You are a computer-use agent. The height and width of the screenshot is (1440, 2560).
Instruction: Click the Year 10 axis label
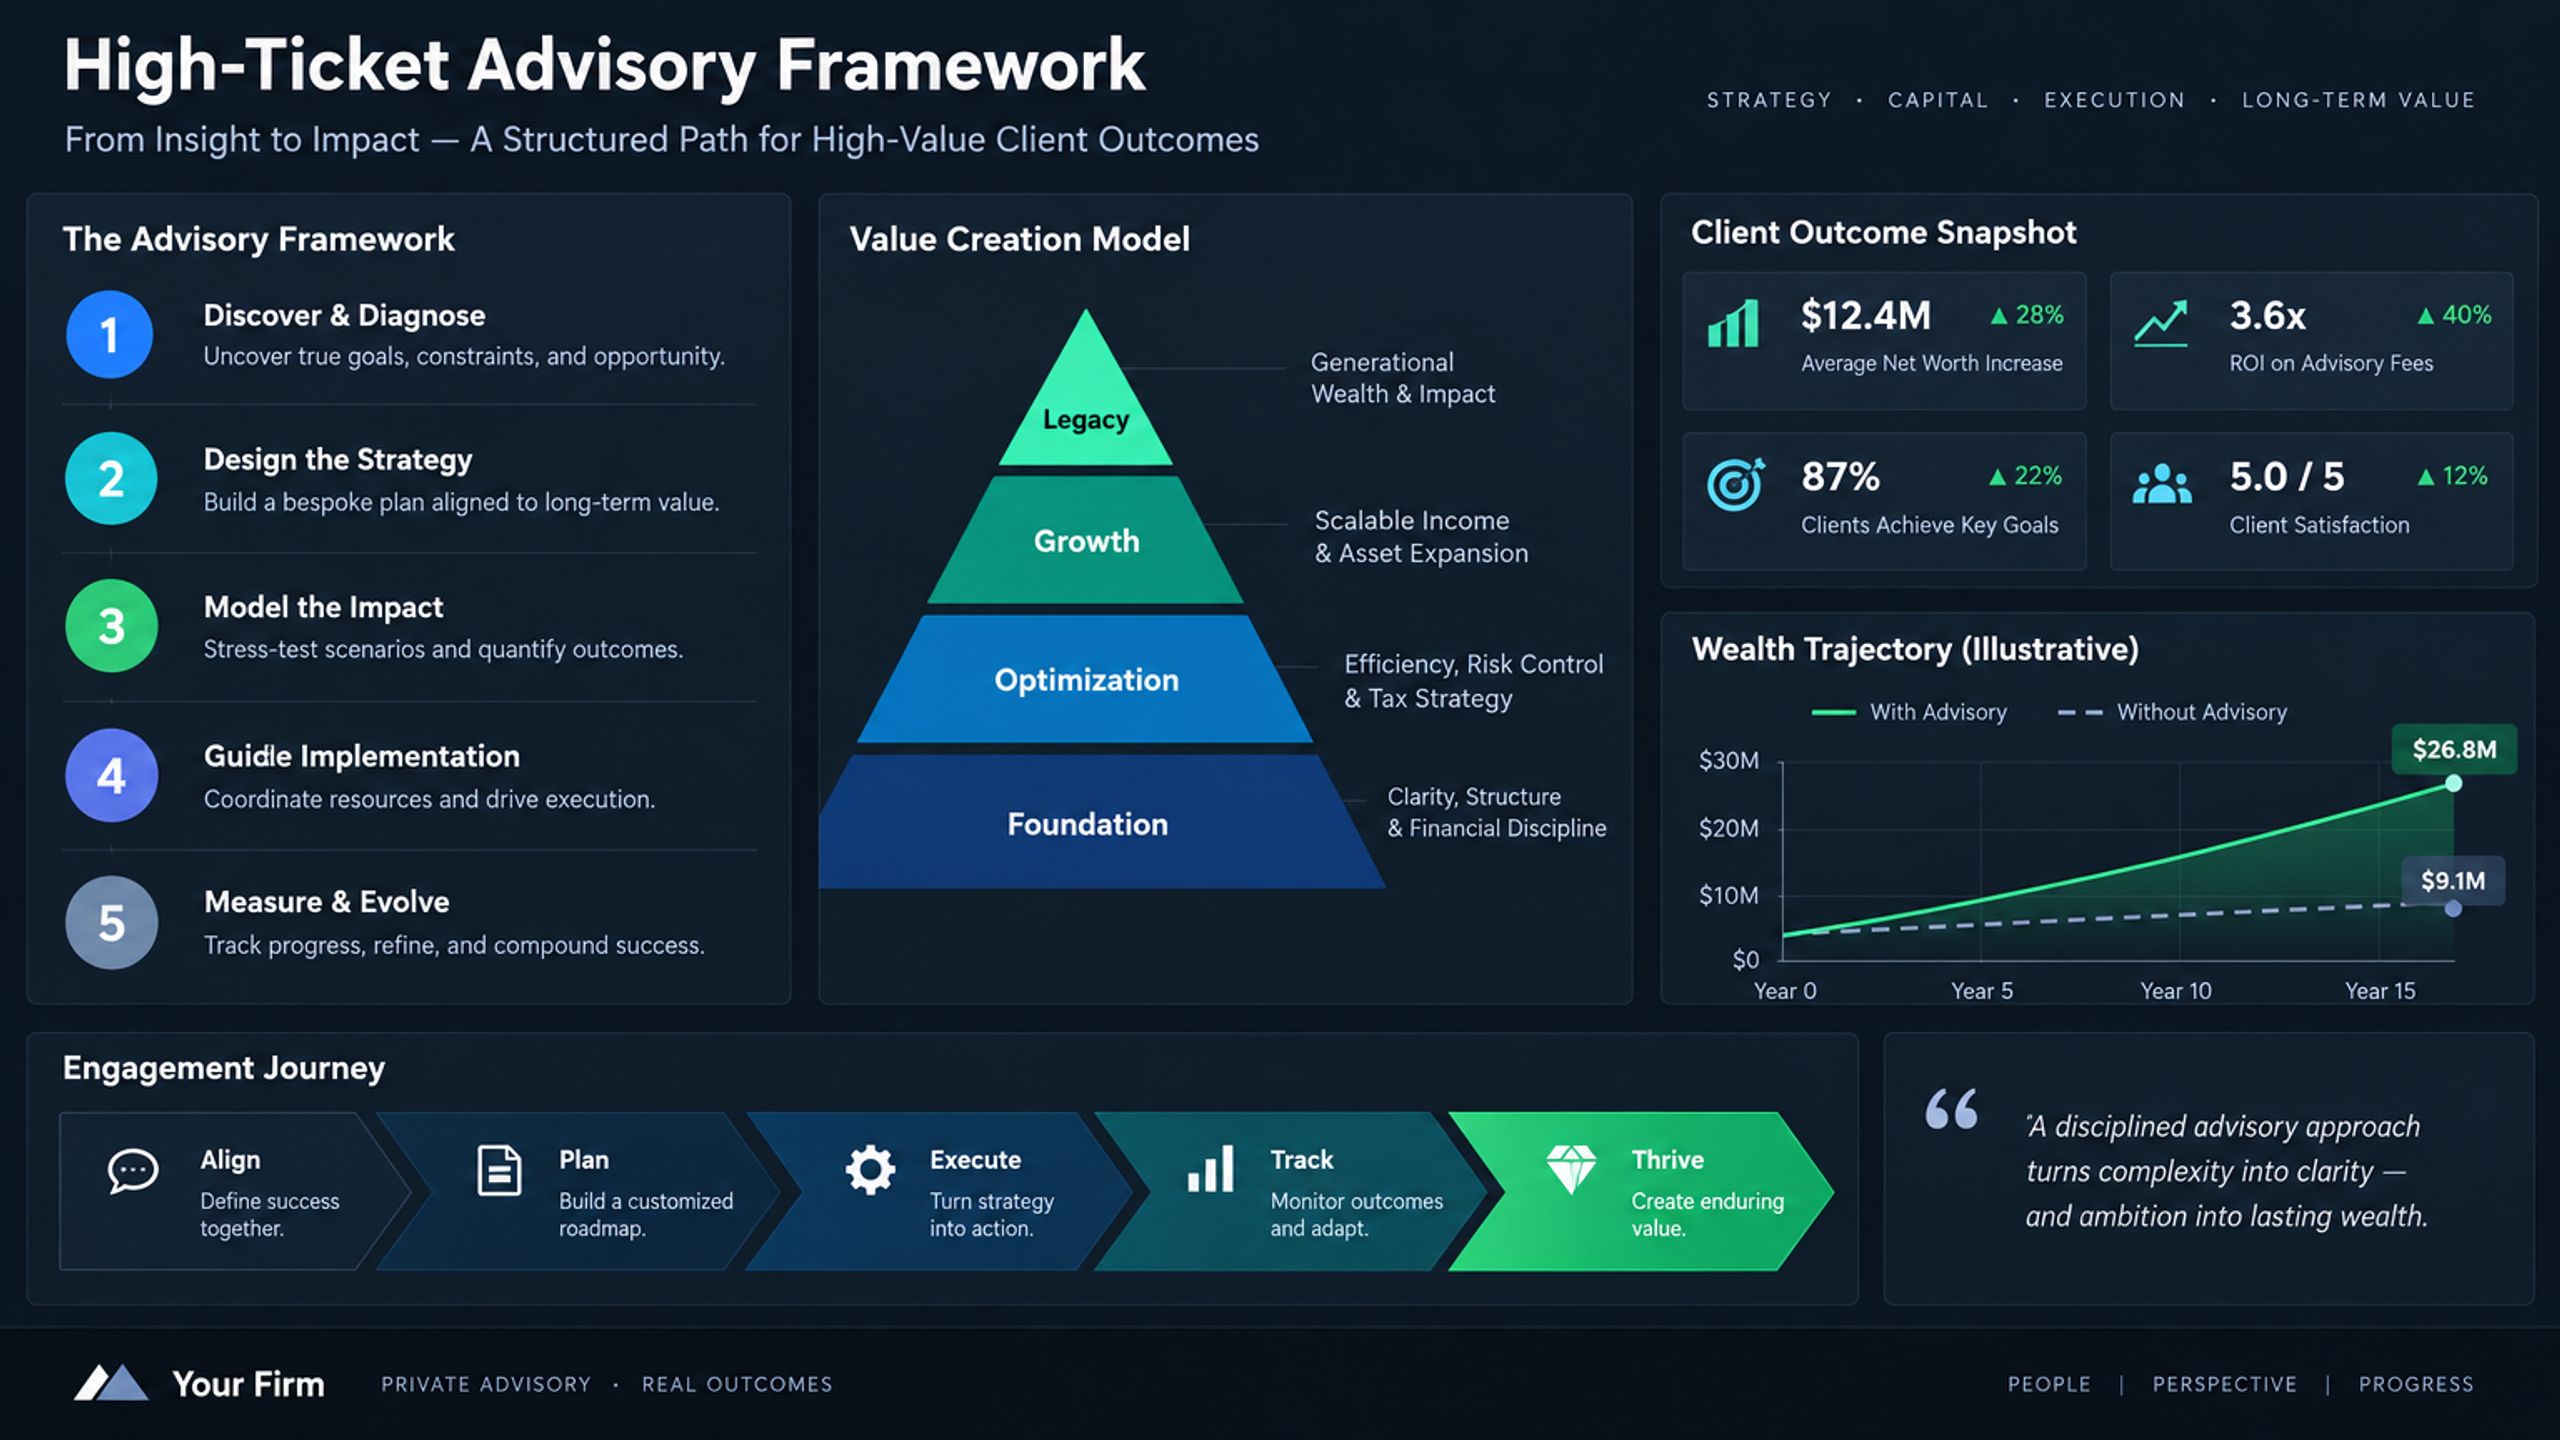(2176, 991)
